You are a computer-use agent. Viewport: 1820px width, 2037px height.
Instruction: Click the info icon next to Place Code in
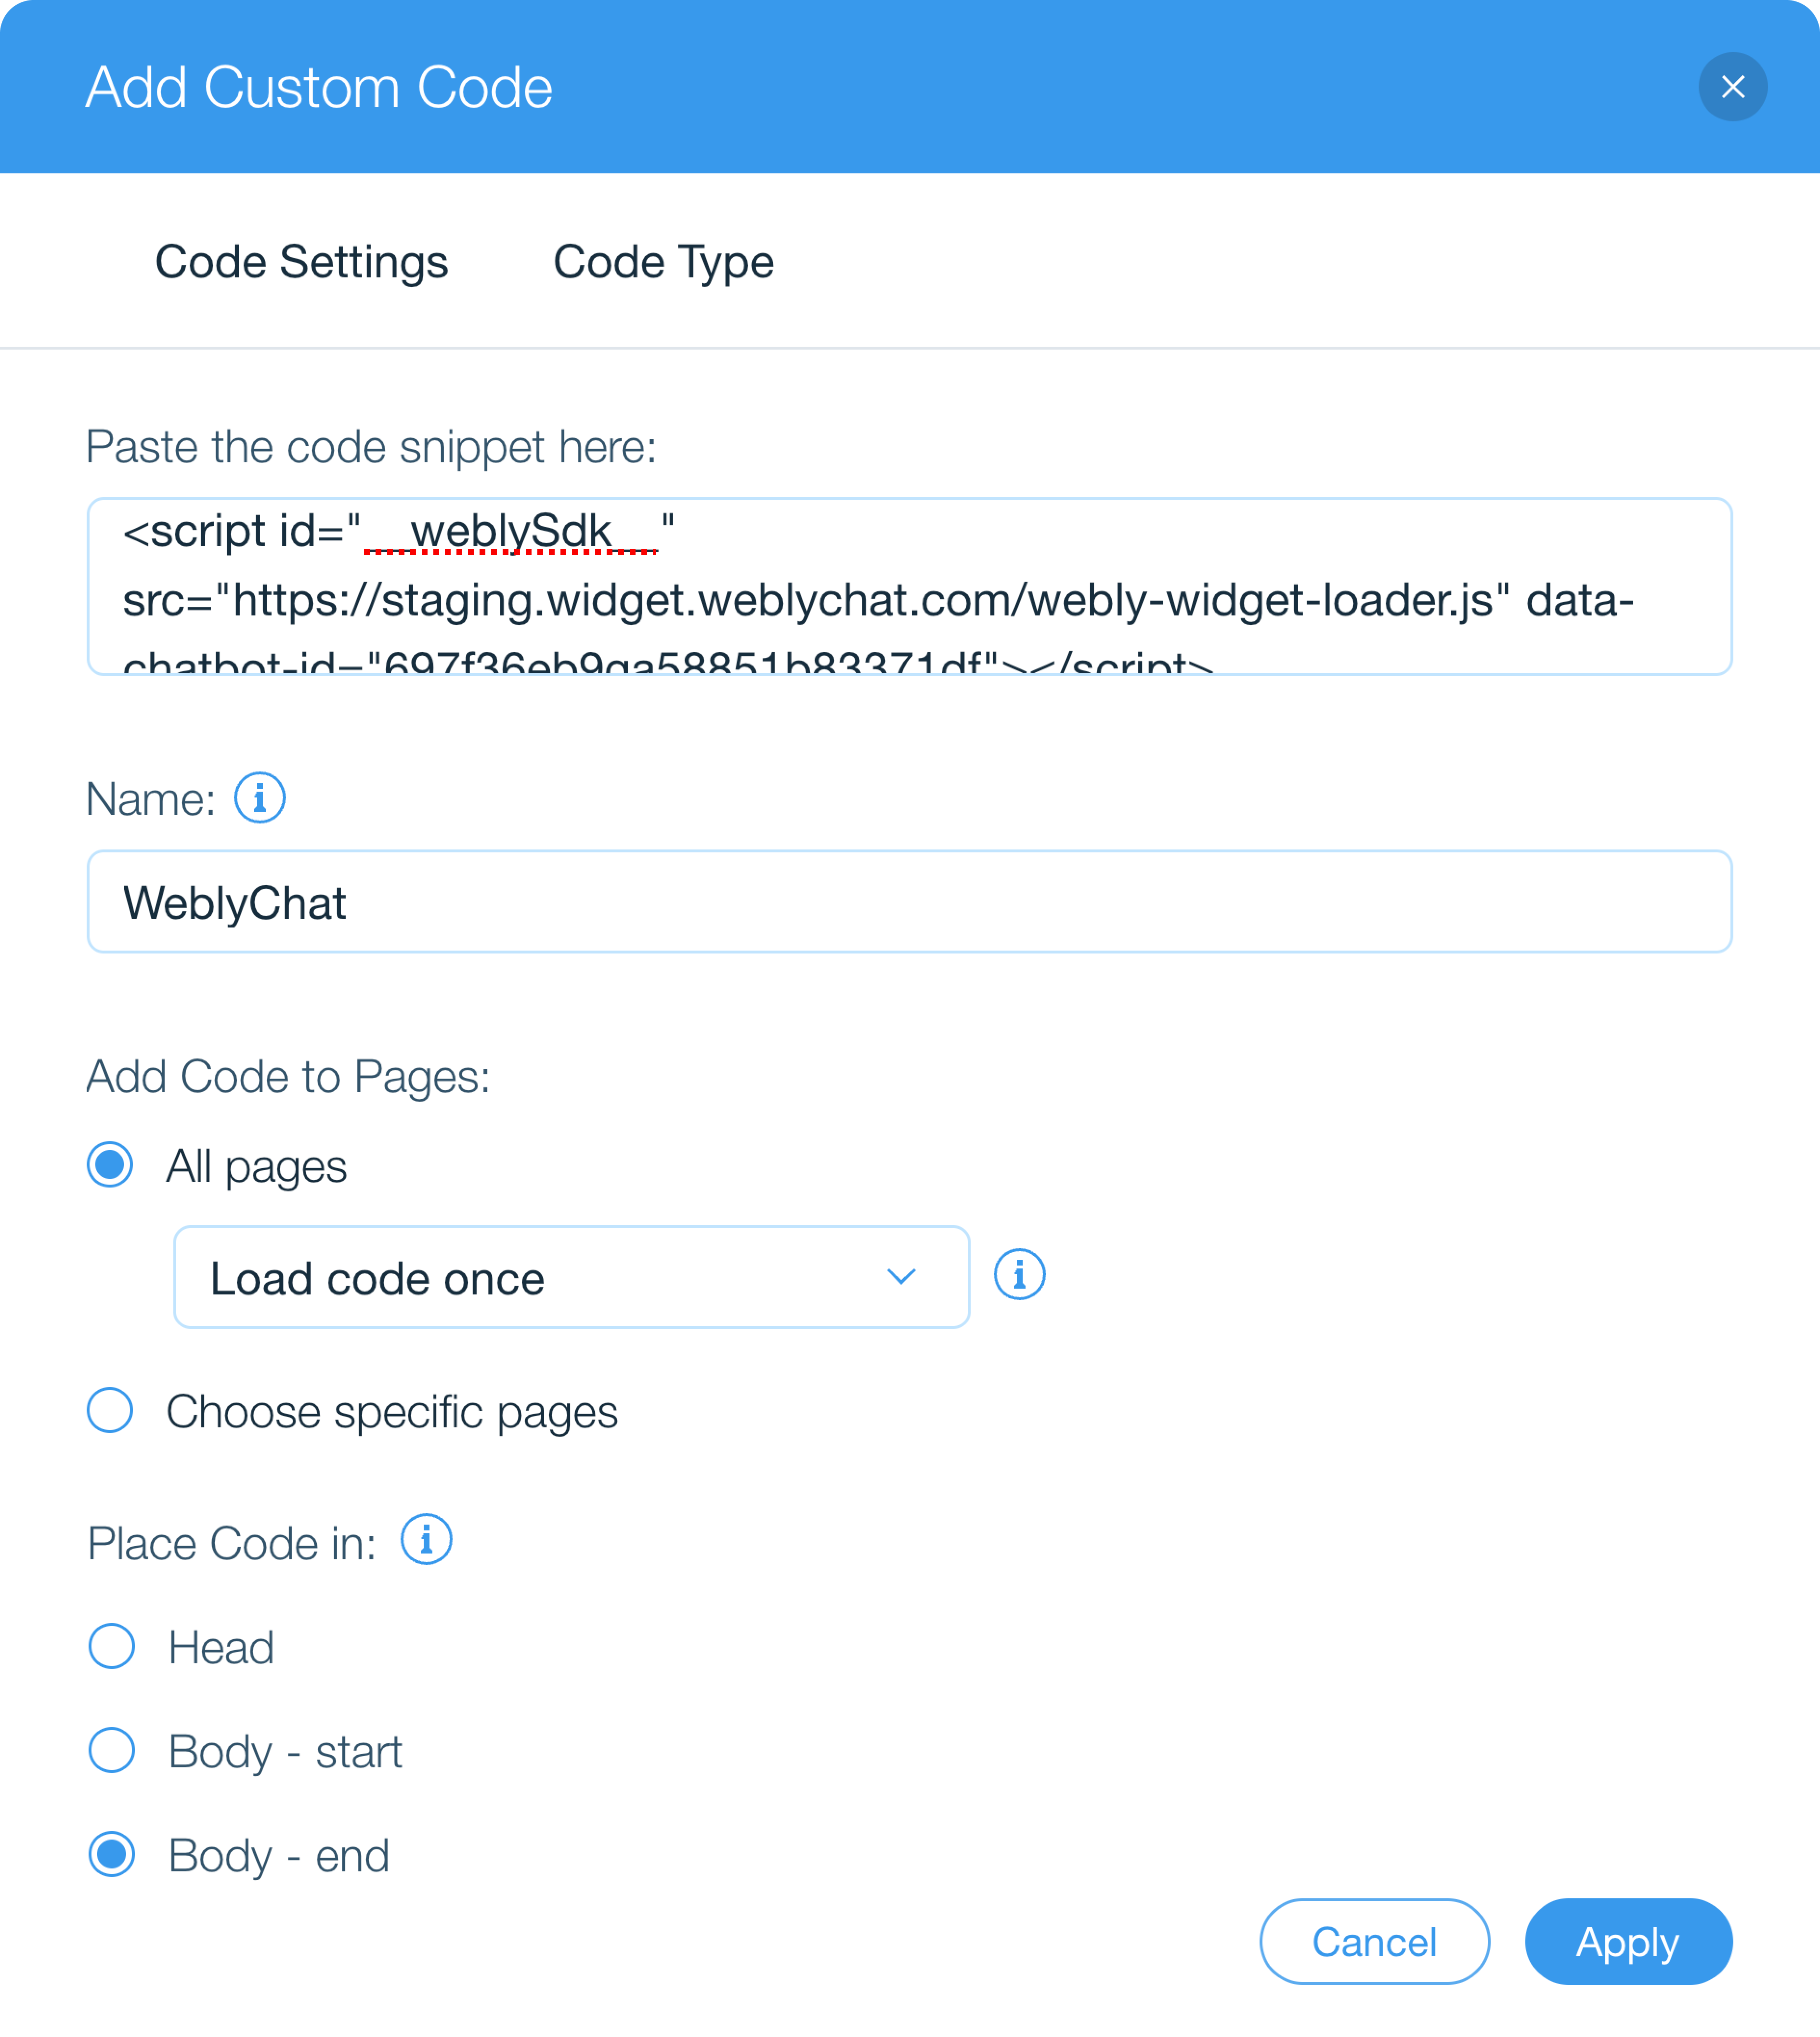tap(426, 1541)
